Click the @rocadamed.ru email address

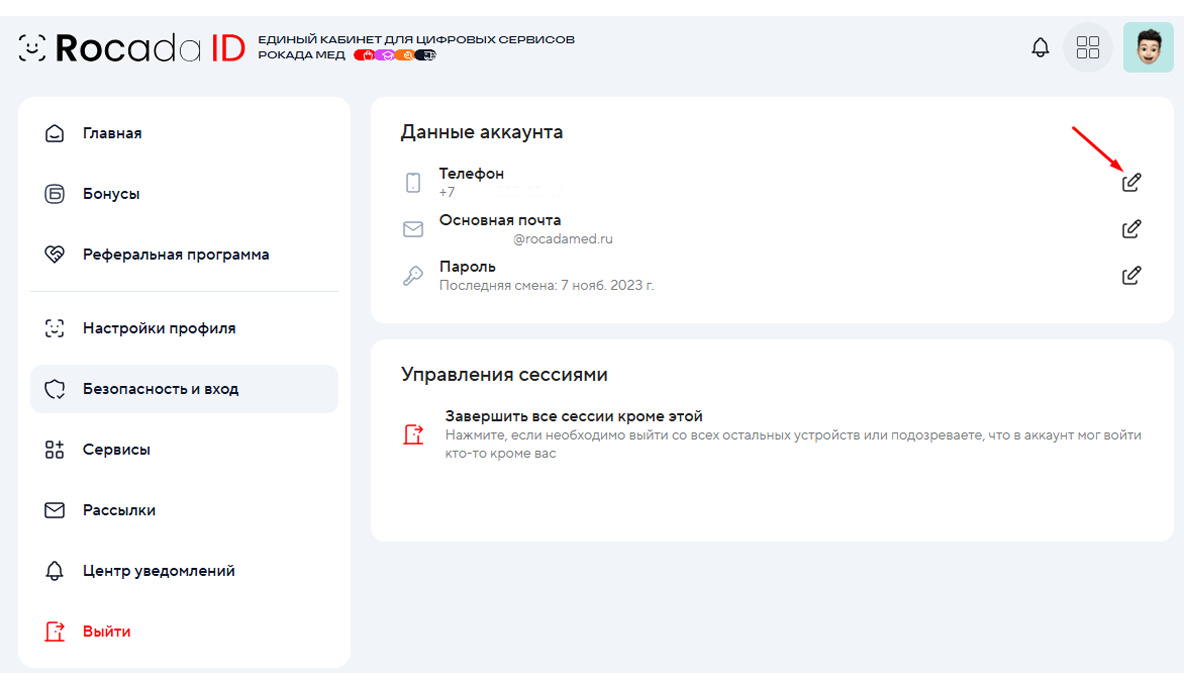(x=563, y=239)
